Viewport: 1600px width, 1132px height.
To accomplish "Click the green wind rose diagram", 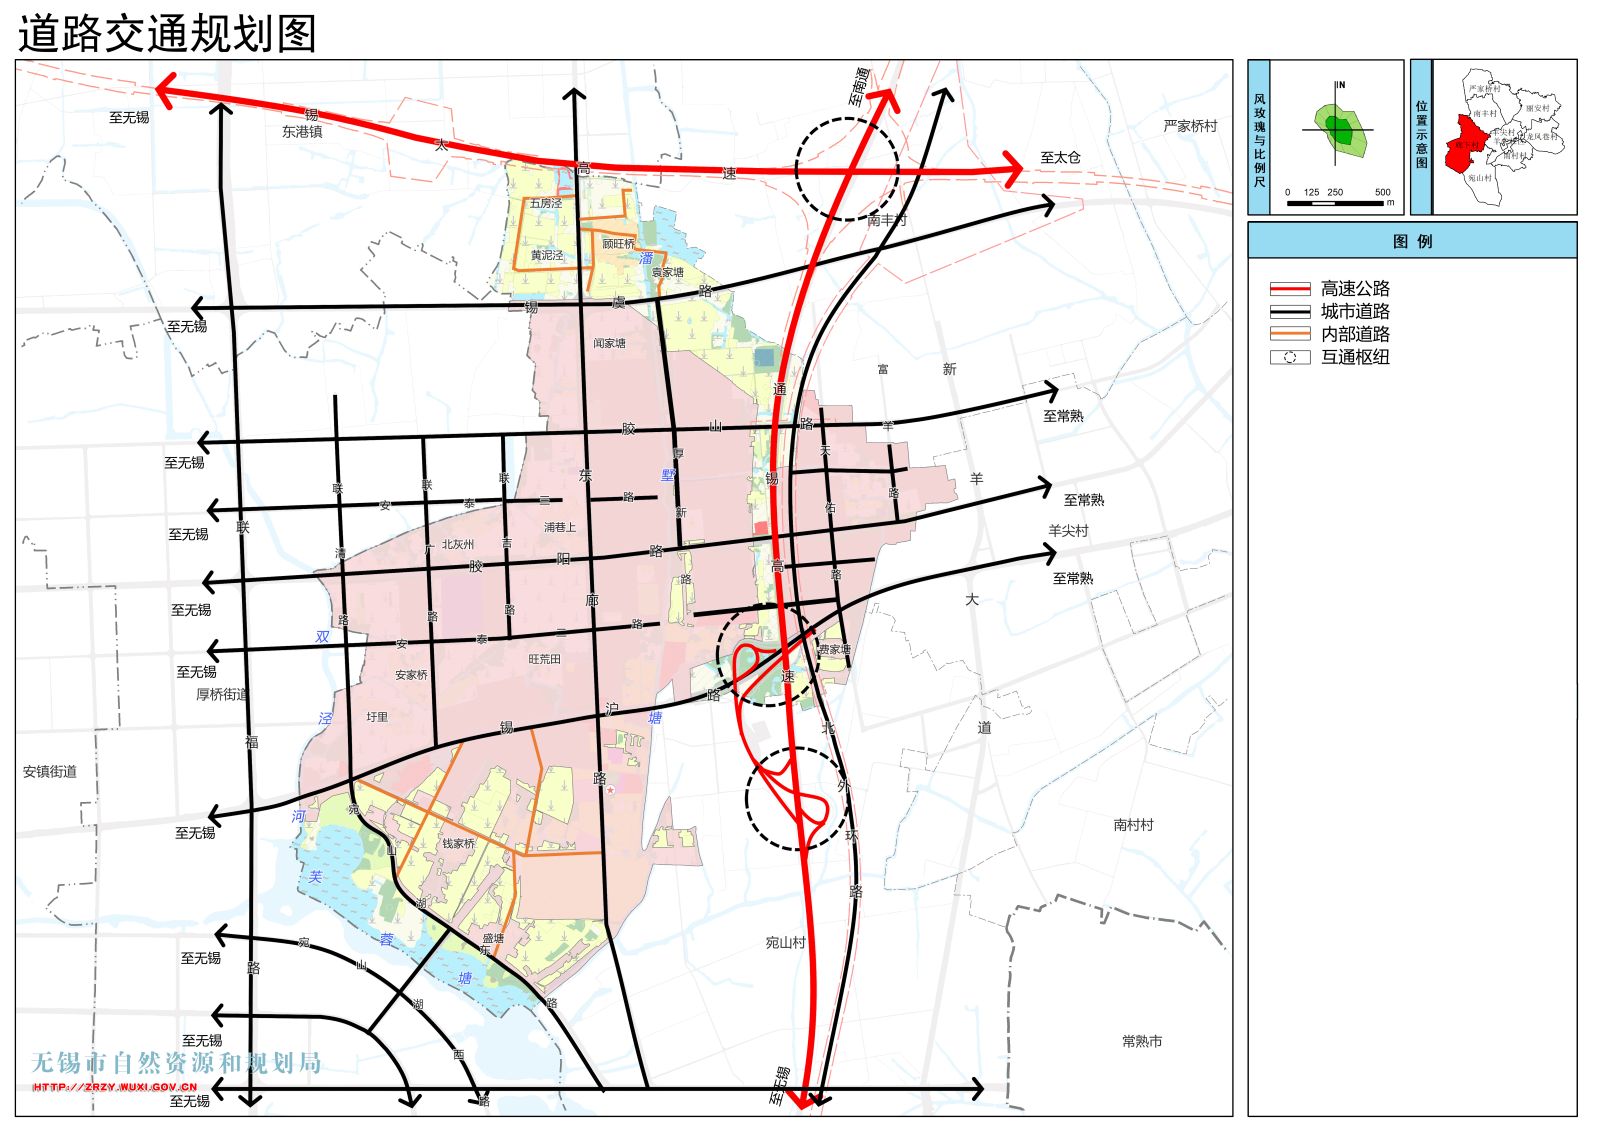I will coord(1339,131).
